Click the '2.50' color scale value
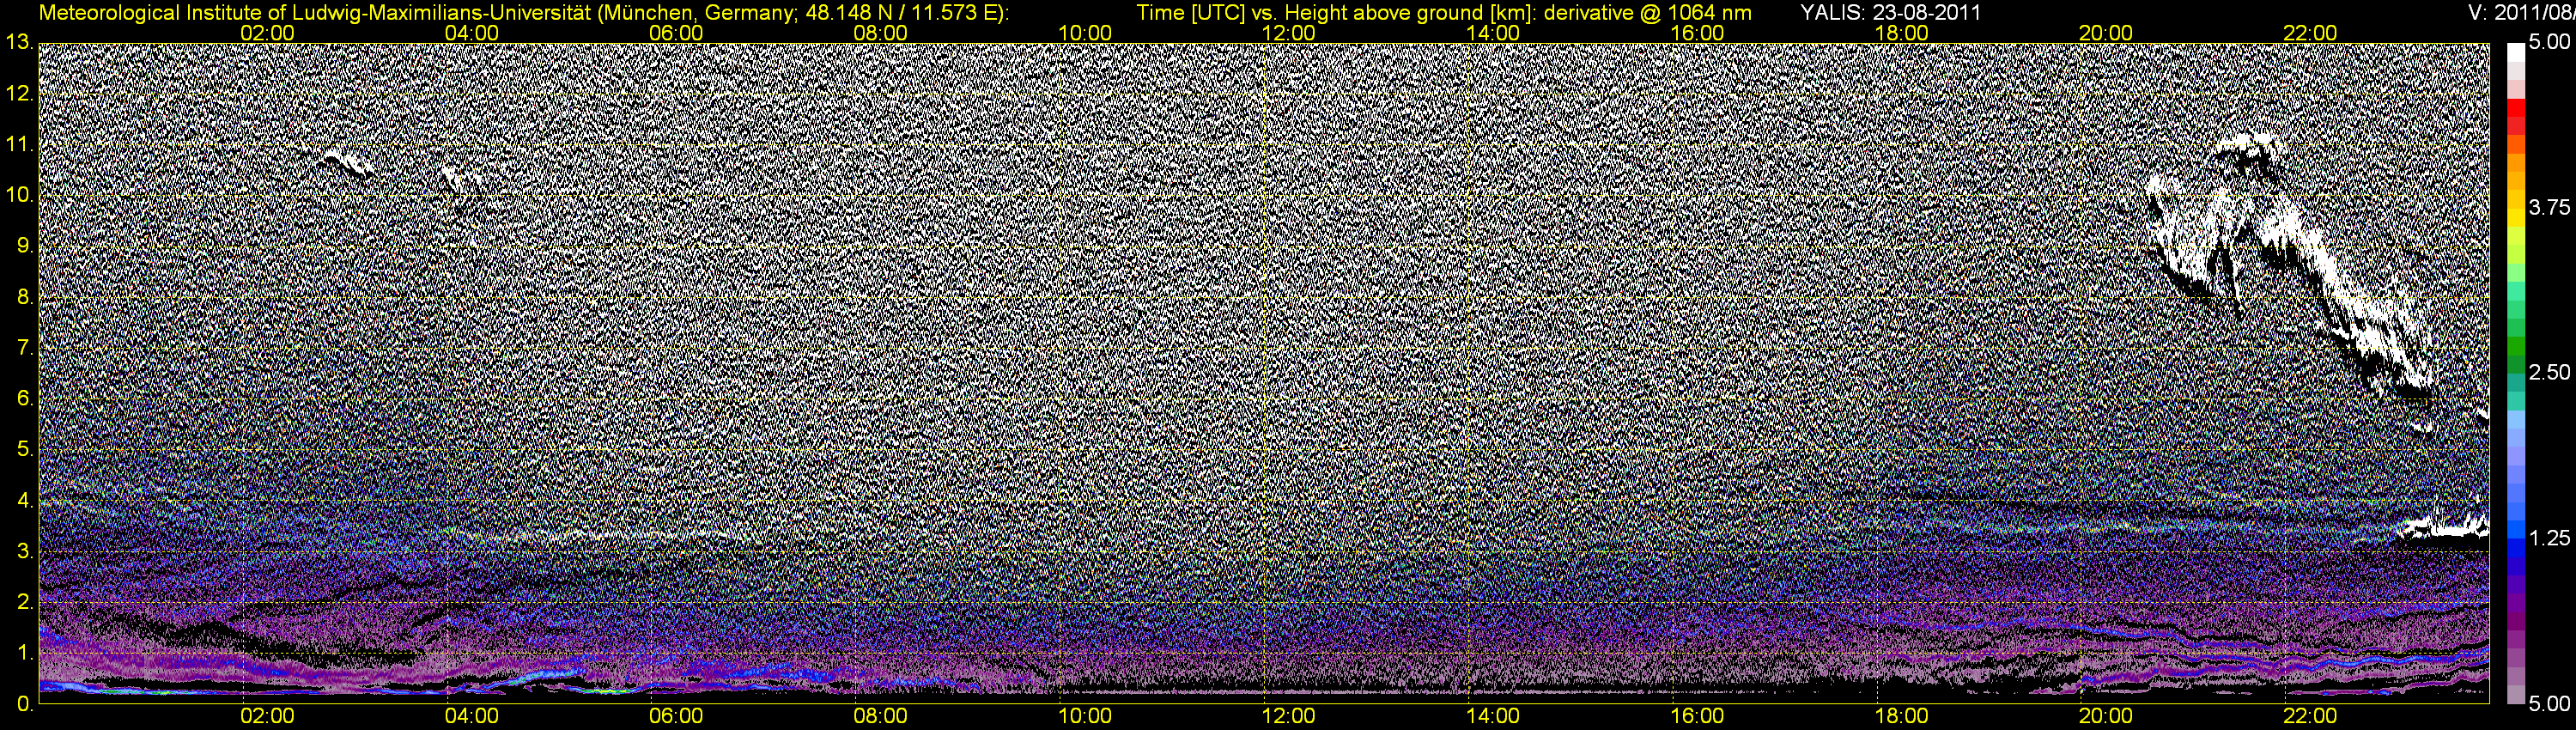 [x=2549, y=373]
